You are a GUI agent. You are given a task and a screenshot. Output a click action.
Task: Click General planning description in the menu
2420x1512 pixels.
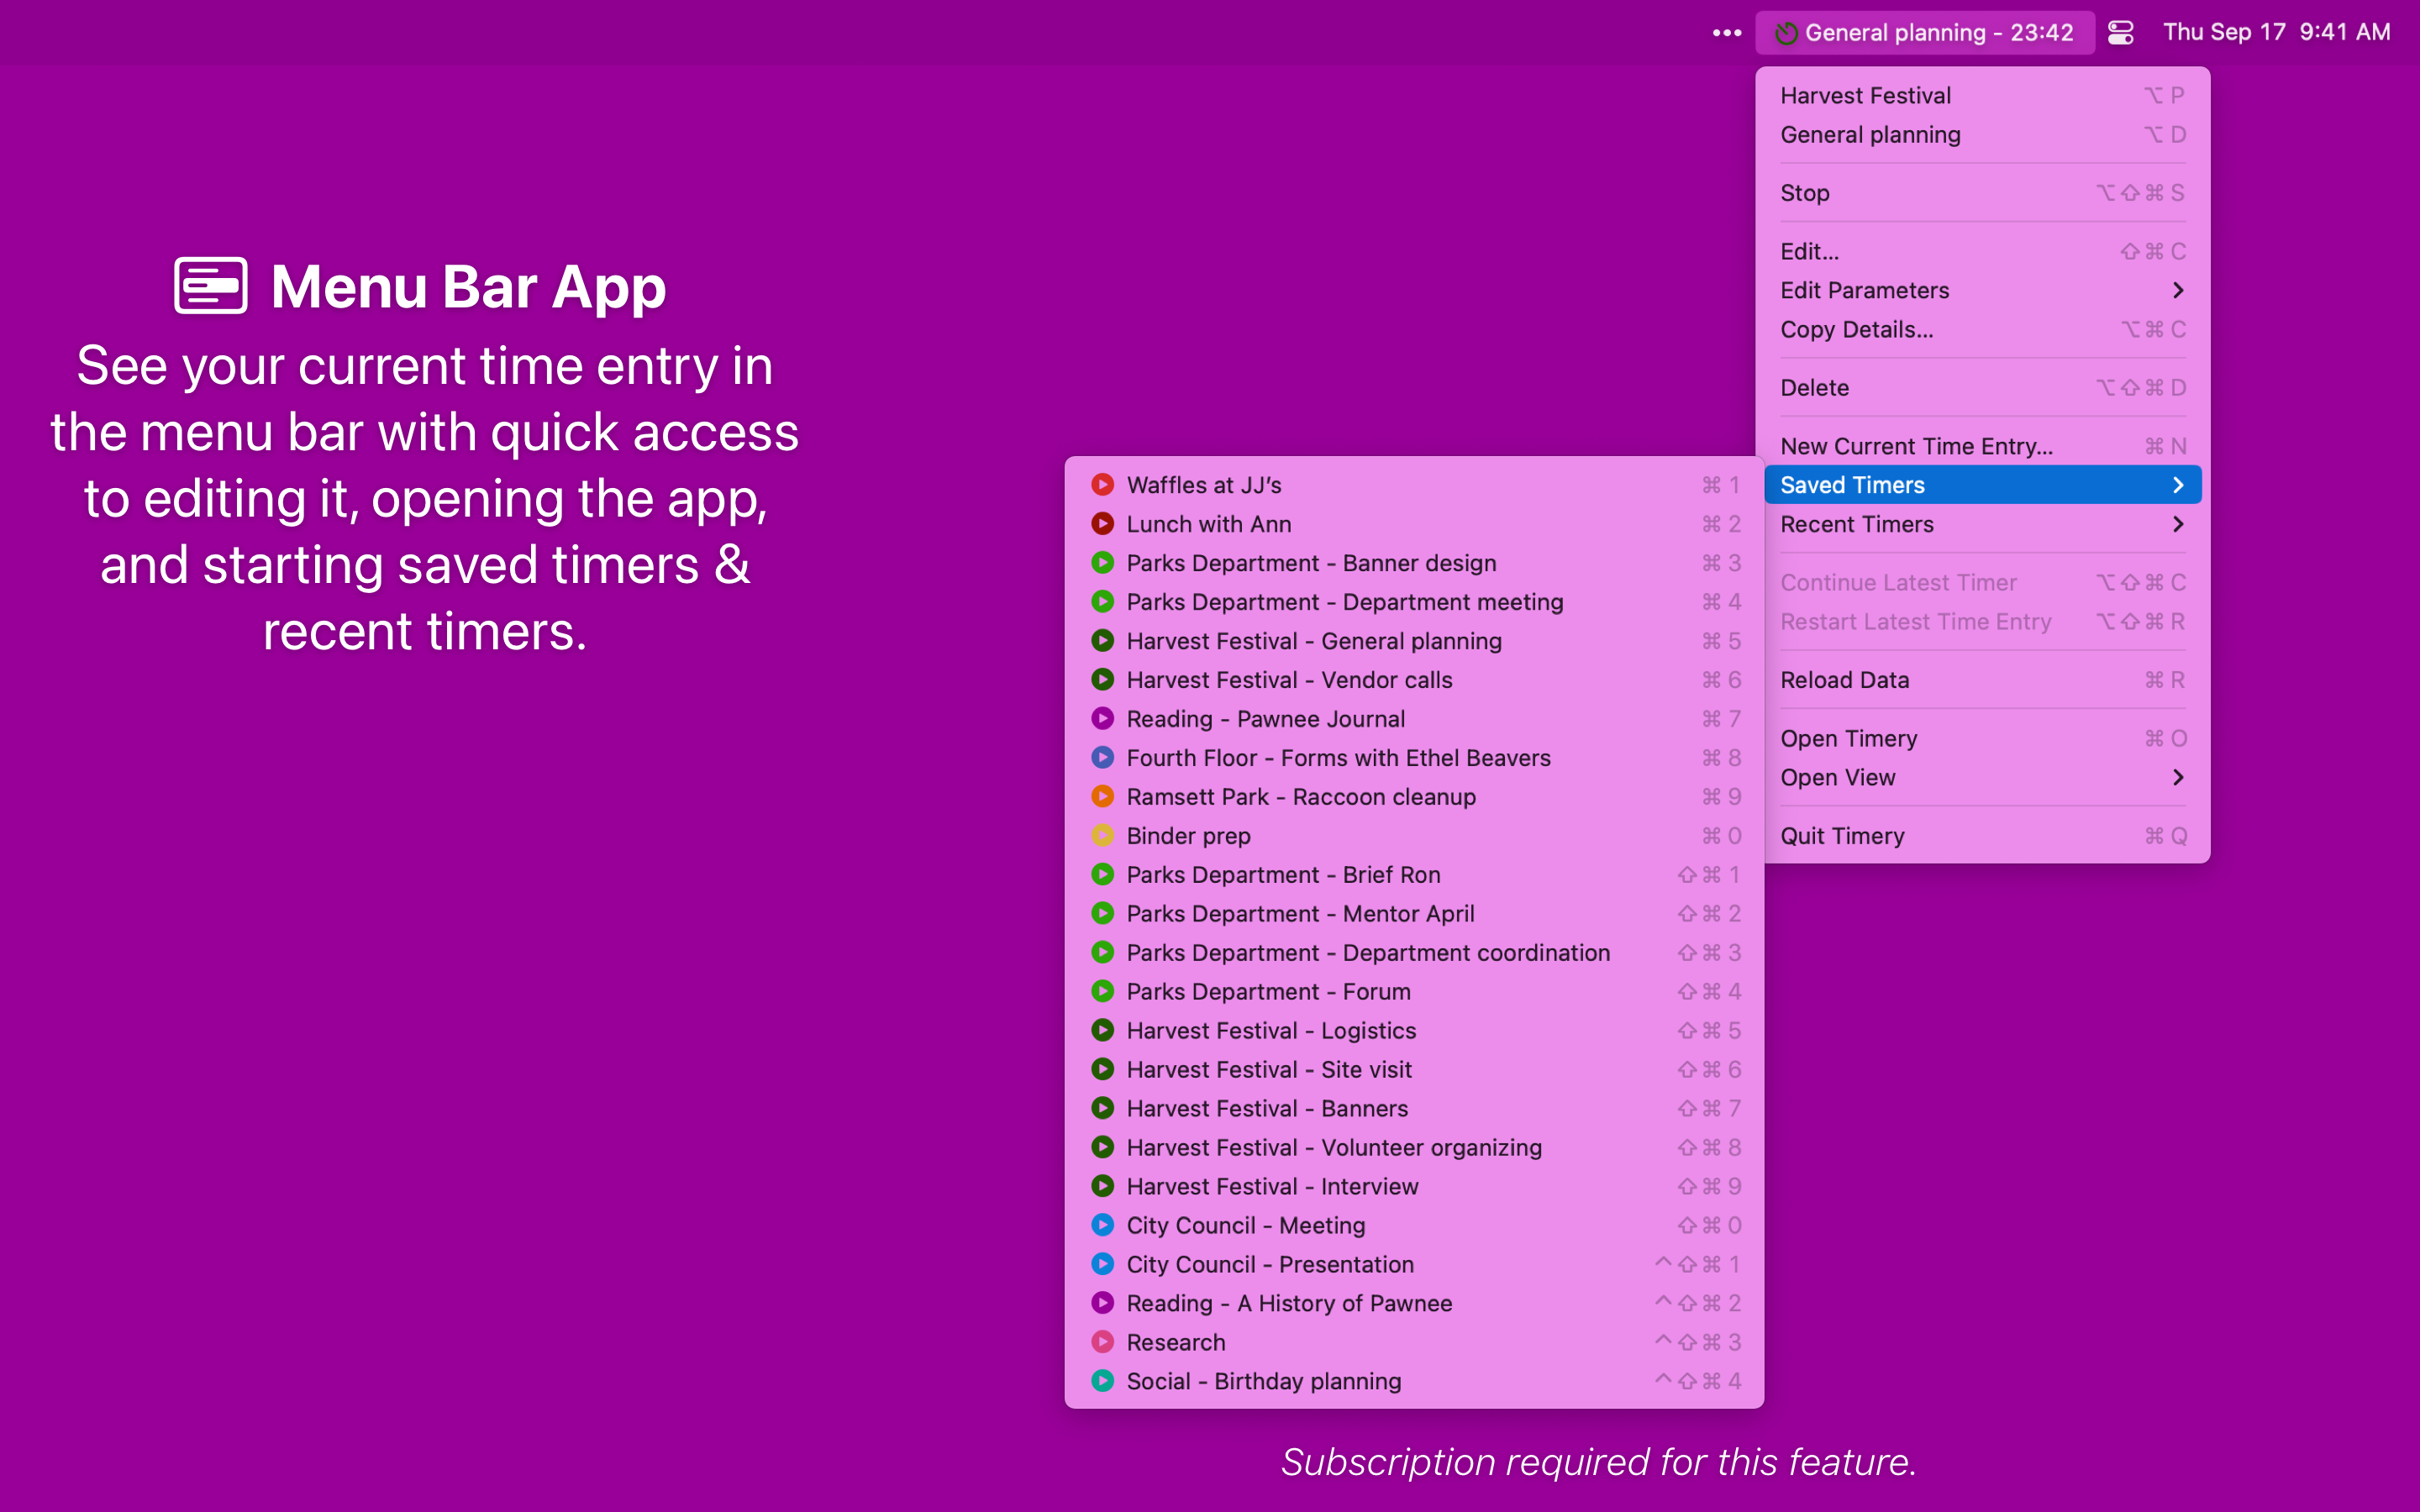pos(1982,135)
